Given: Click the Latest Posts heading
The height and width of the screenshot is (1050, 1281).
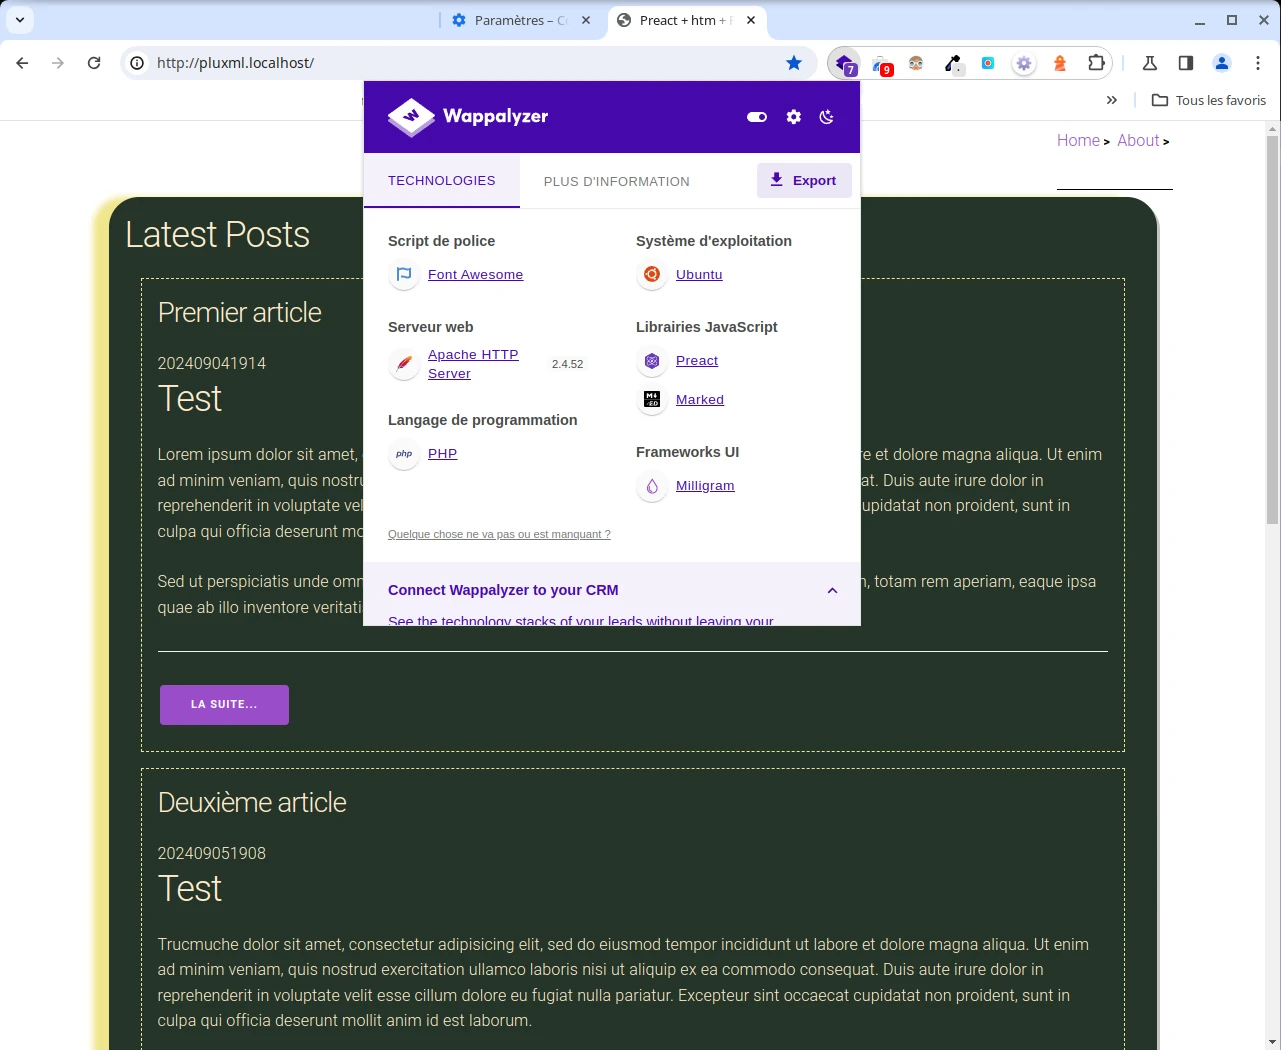Looking at the screenshot, I should tap(218, 234).
